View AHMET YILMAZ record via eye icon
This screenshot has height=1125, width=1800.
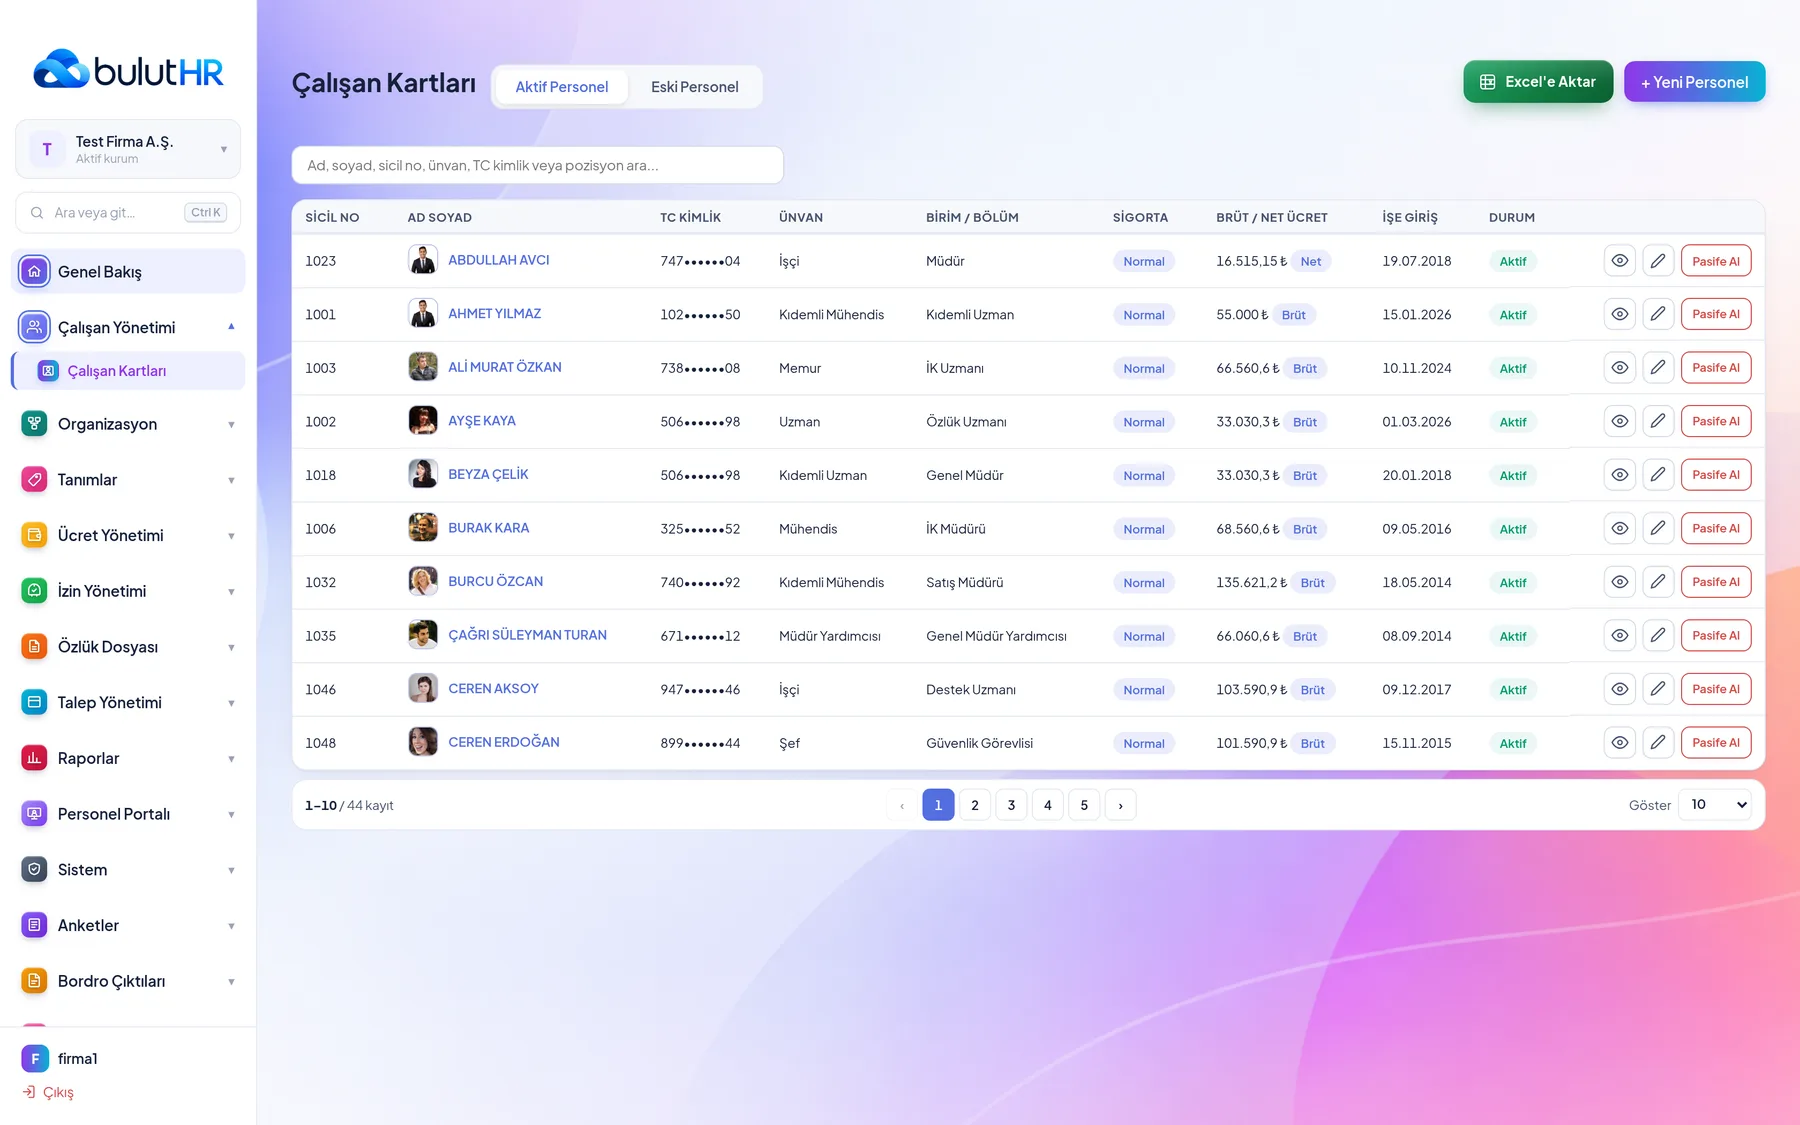point(1620,314)
